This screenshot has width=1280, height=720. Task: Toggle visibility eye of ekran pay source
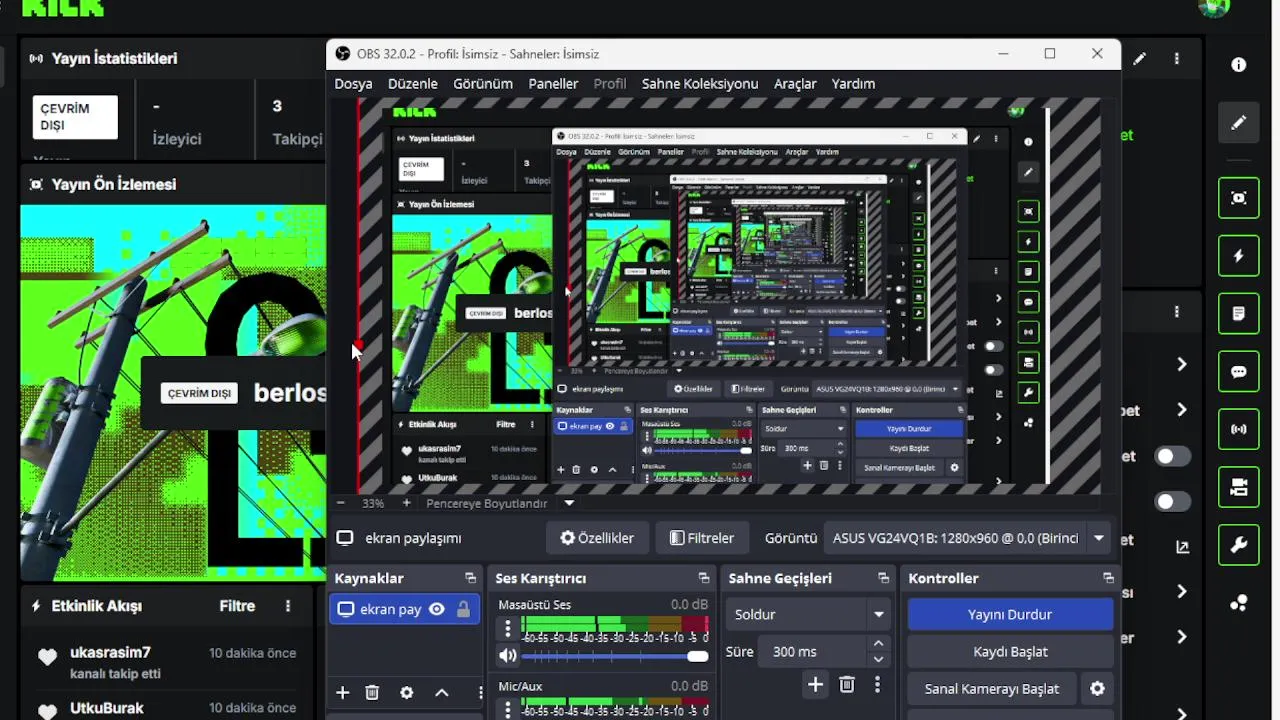[437, 609]
